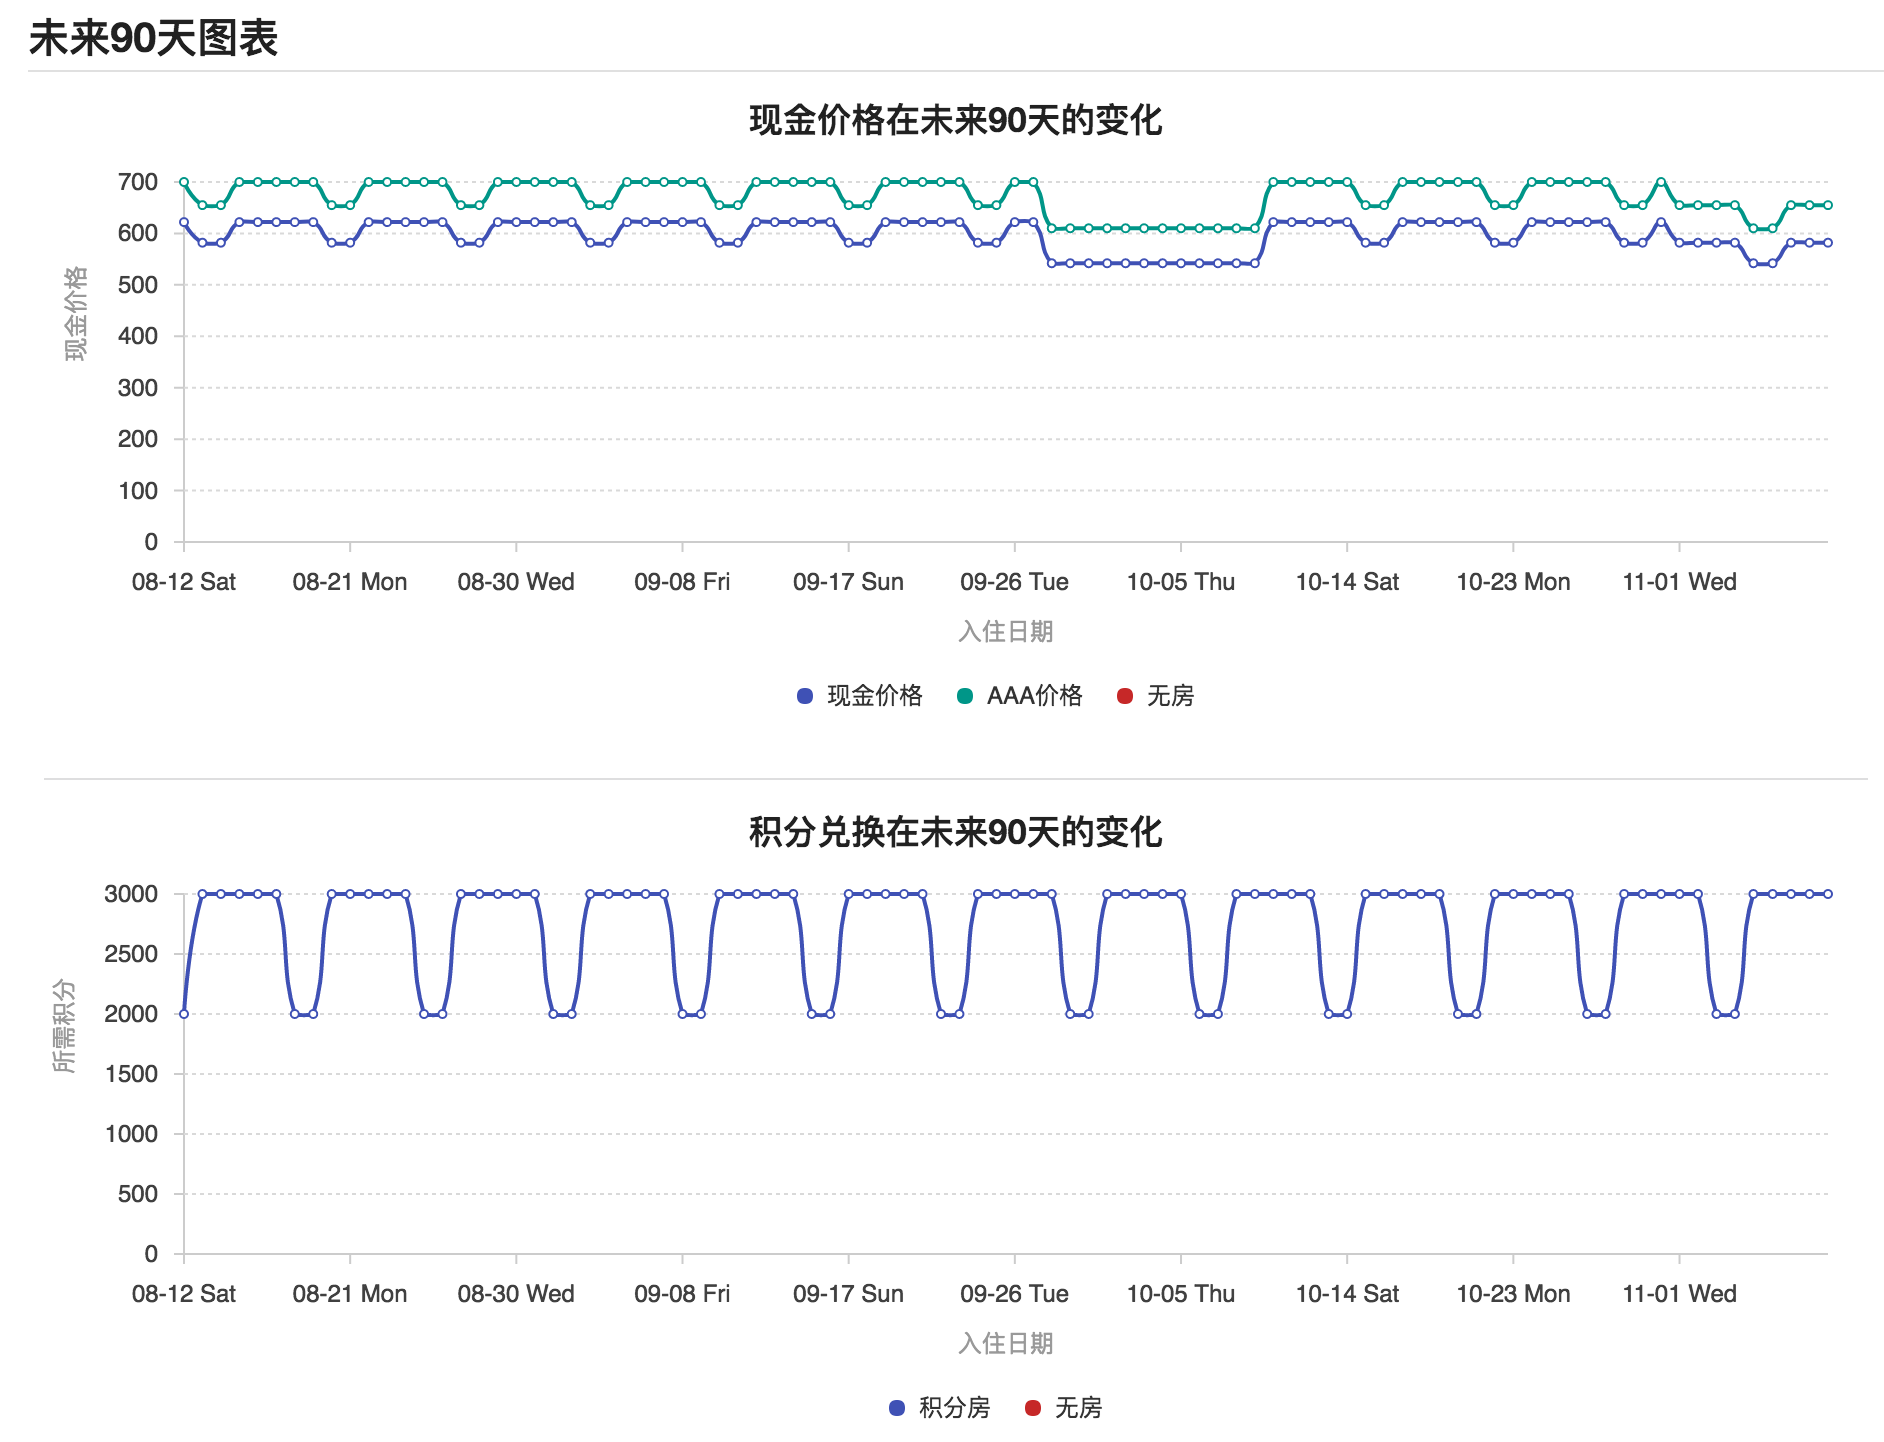Click the 现金价格 vertical axis title
This screenshot has width=1884, height=1442.
(x=76, y=313)
